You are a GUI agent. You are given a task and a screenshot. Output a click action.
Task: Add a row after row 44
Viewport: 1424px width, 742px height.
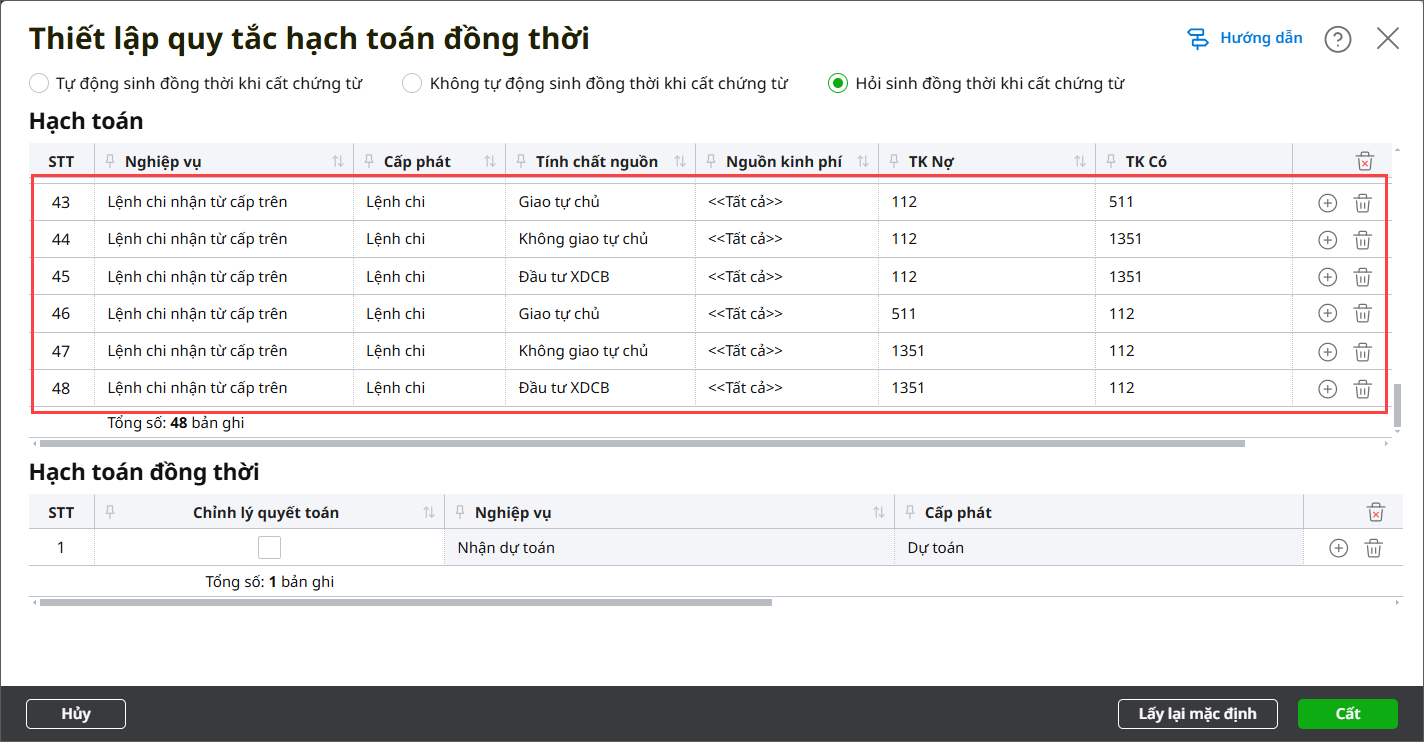pos(1327,240)
